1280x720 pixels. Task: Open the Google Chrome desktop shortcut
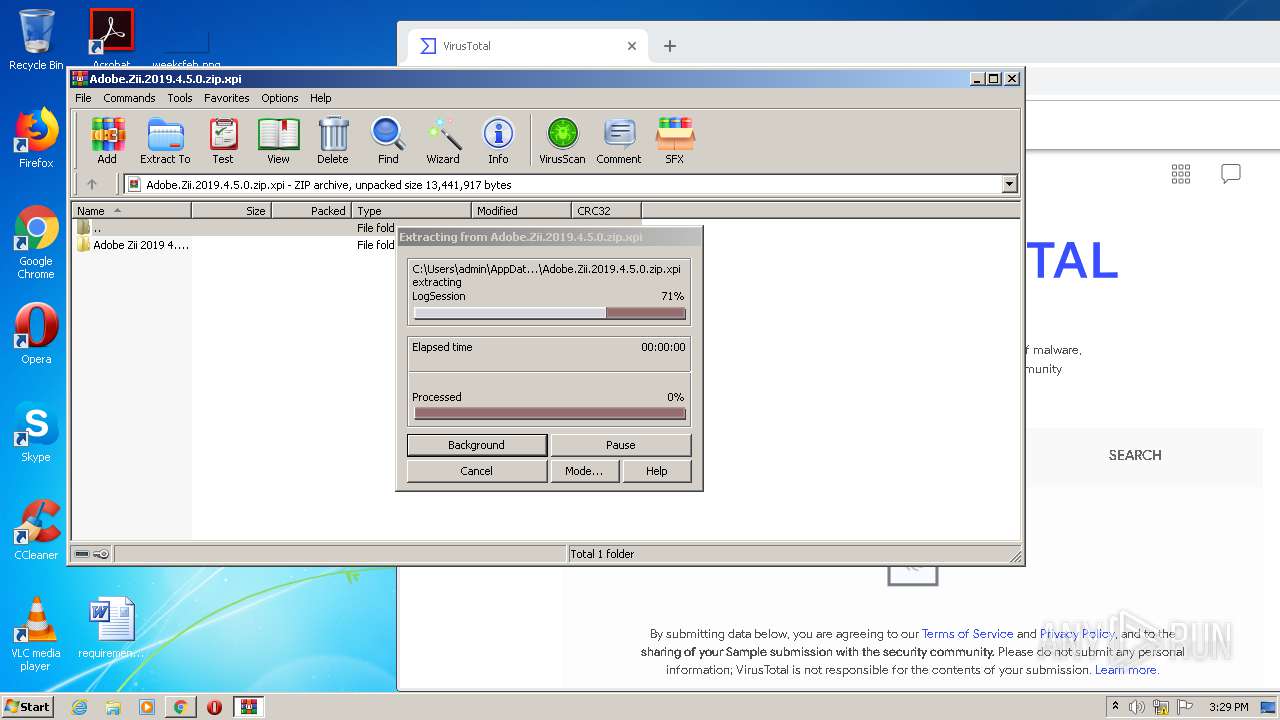[36, 243]
